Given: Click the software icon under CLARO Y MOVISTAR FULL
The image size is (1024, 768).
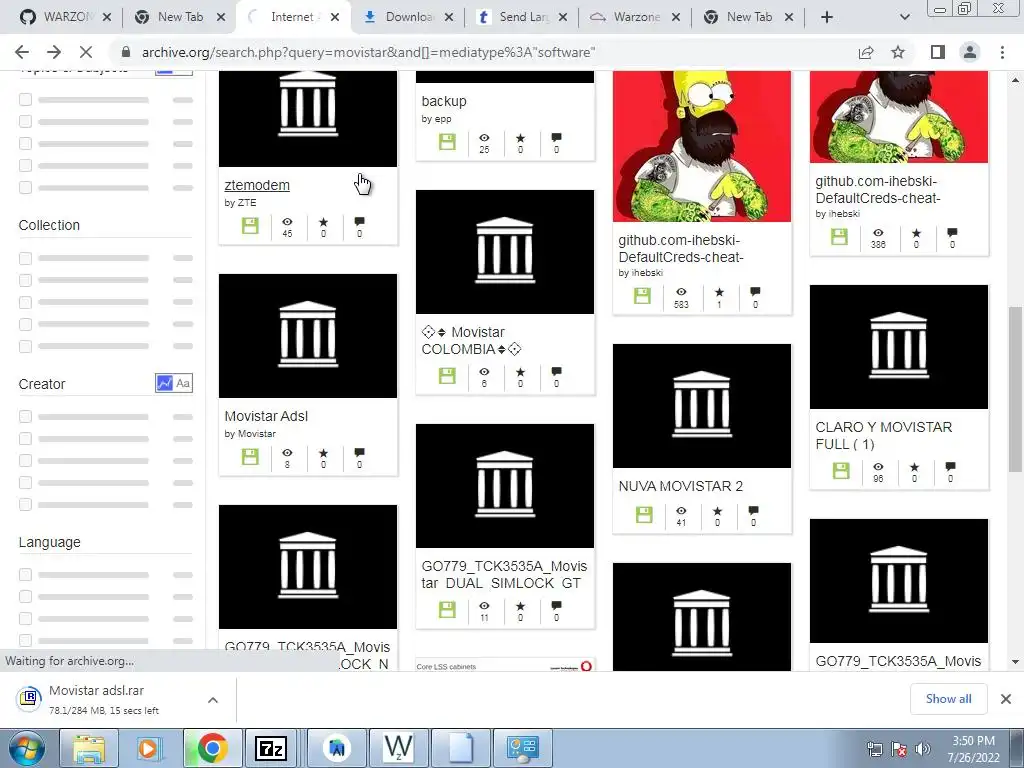Looking at the screenshot, I should pyautogui.click(x=840, y=470).
